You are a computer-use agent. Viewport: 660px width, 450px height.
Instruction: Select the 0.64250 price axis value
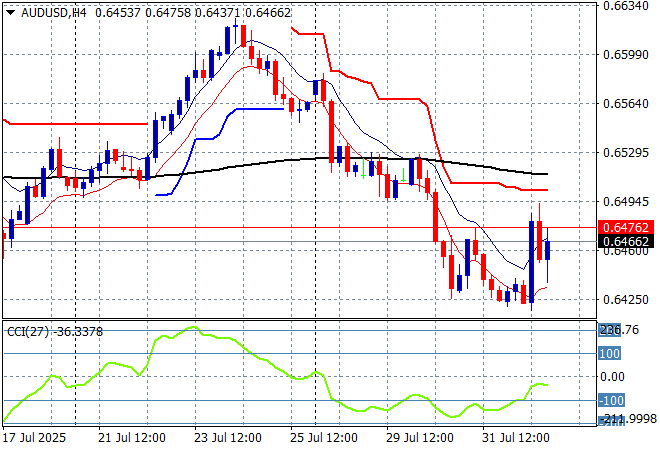(625, 300)
